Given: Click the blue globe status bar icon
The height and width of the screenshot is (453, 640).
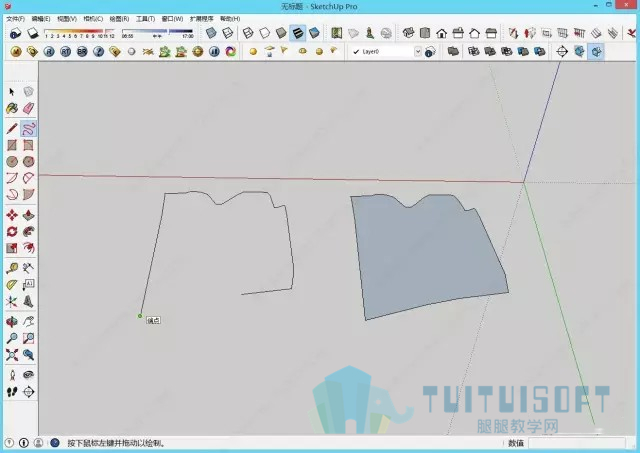Looking at the screenshot, I should [54, 443].
